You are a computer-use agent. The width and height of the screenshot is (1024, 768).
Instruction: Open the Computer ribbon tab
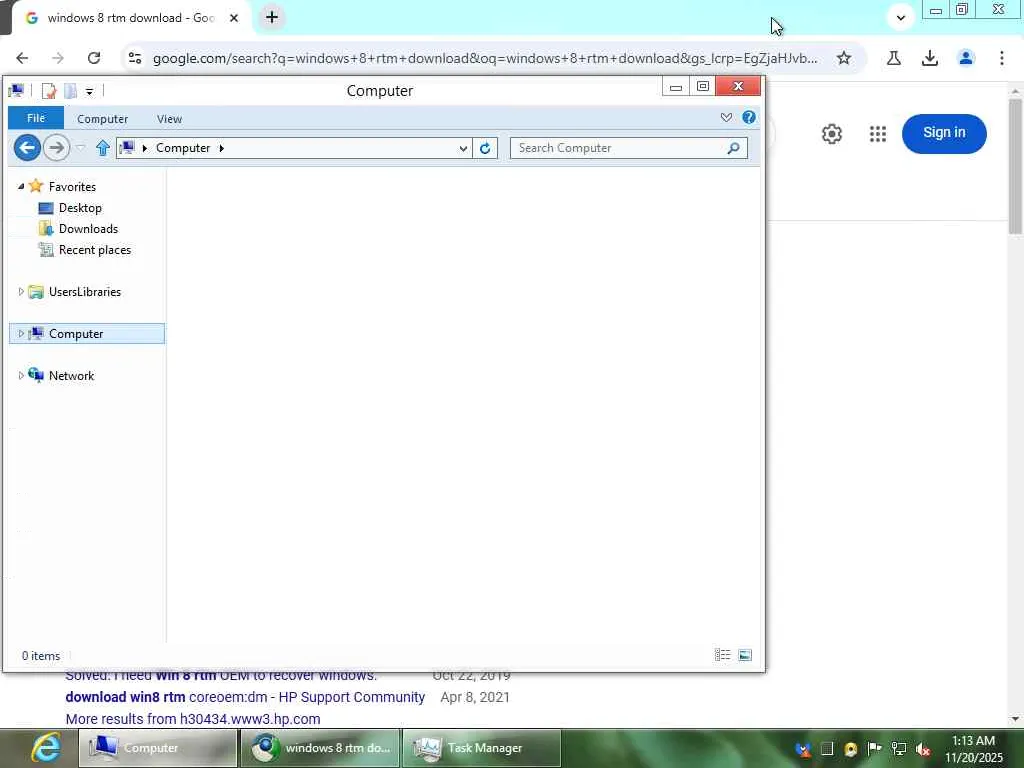coord(103,119)
